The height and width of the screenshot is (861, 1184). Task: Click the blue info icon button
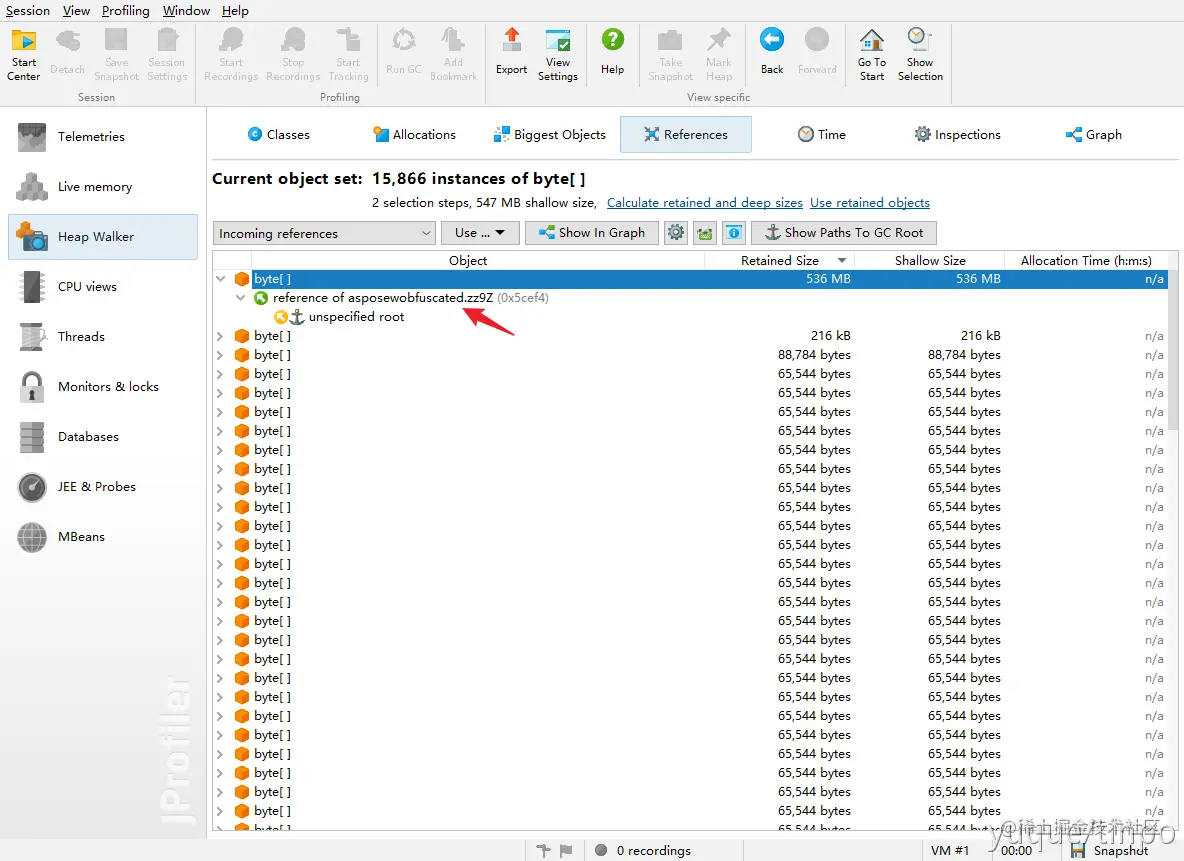pos(734,233)
